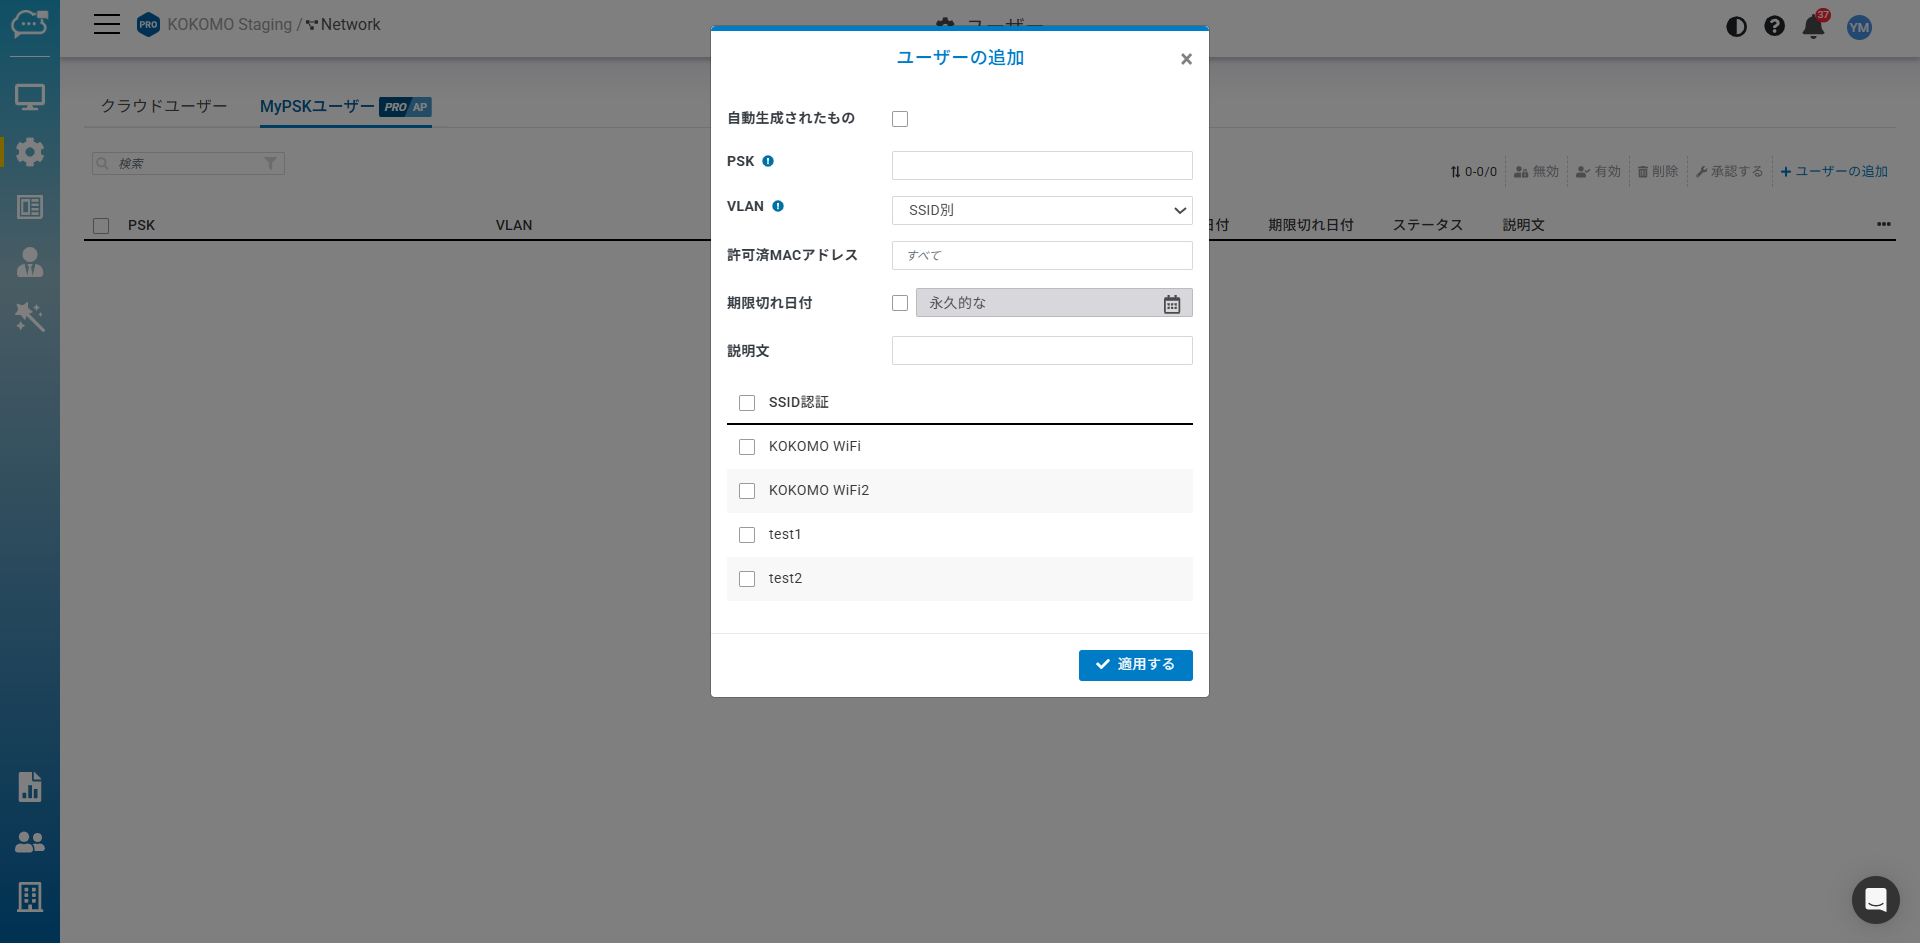Tick the test1 SSID checkbox
Screen dimensions: 1920x943
[747, 535]
